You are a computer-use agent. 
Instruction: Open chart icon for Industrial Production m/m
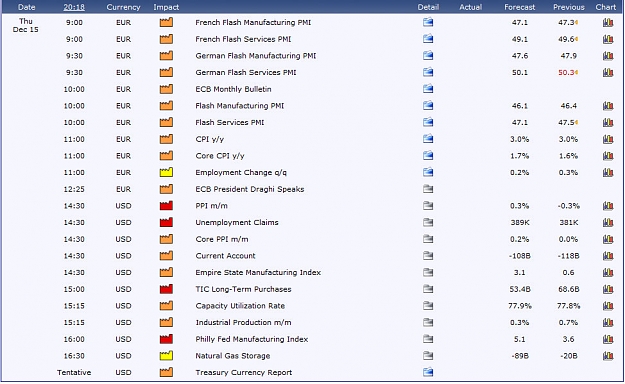608,323
